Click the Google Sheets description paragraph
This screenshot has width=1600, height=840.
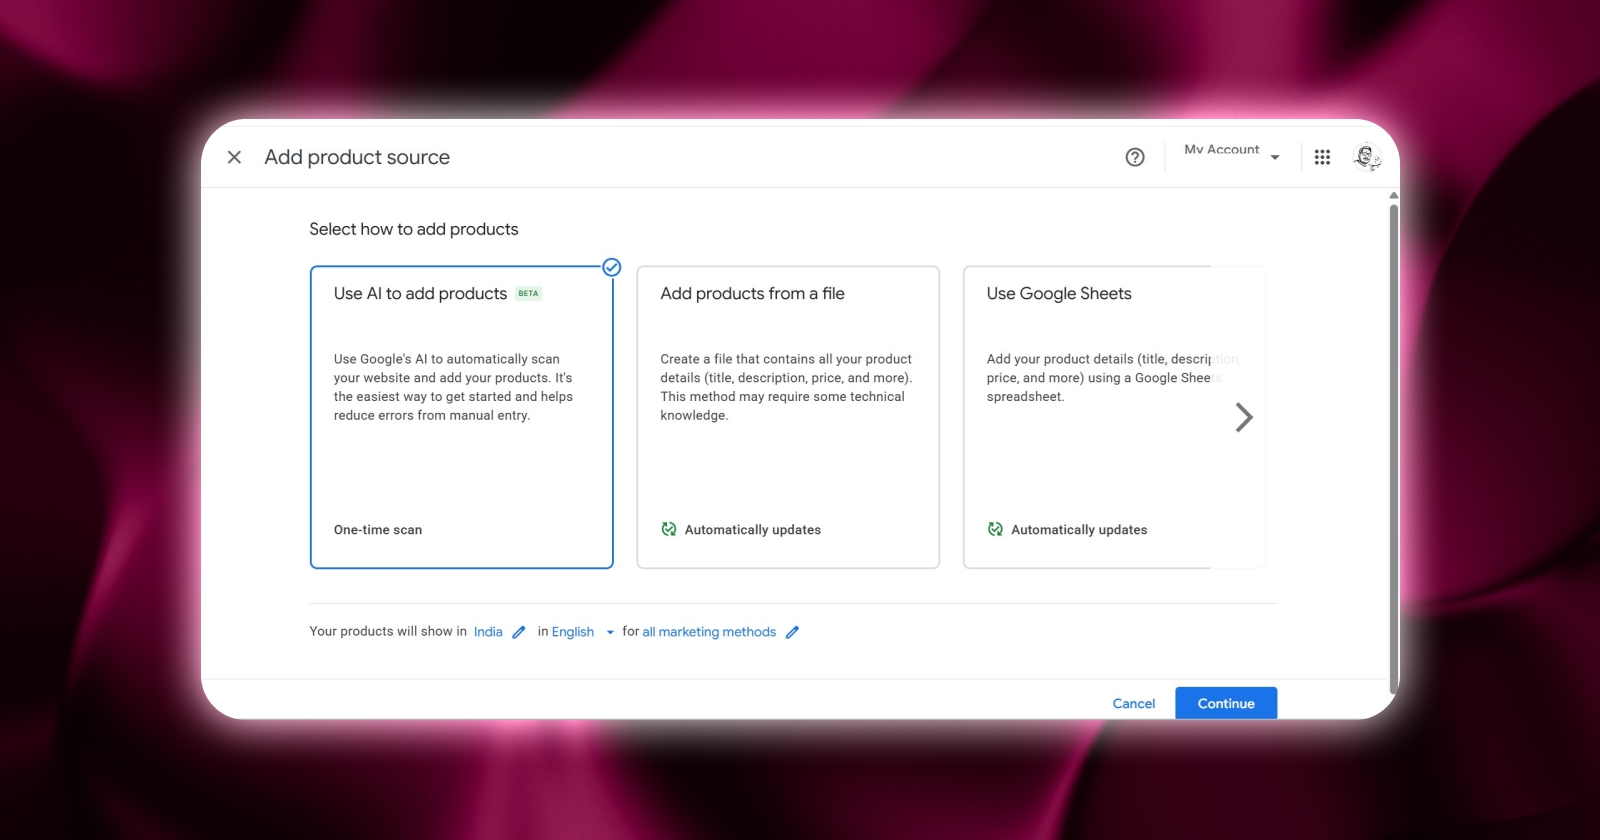pos(1113,378)
